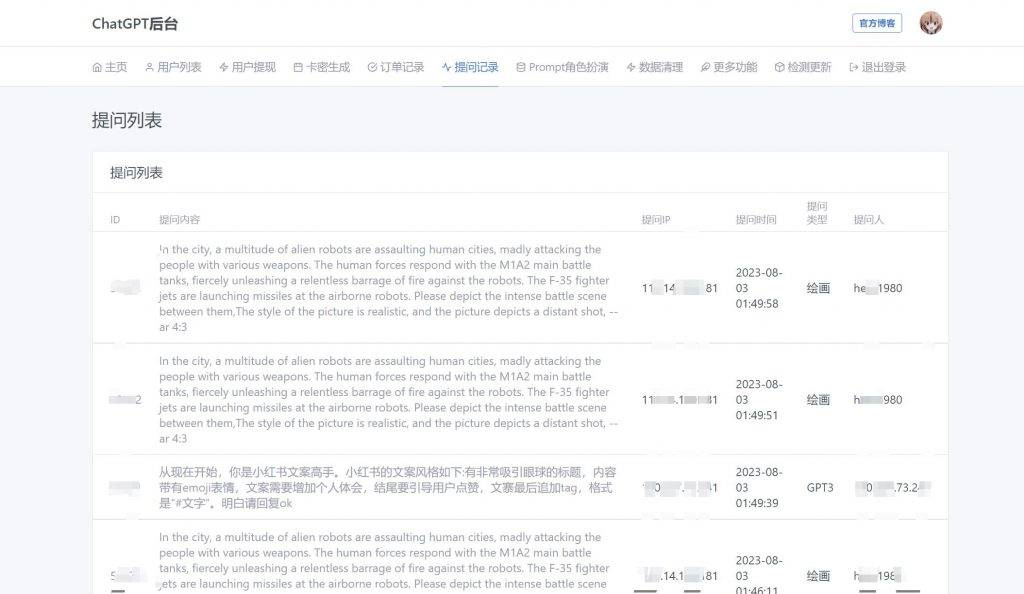Click the ChatGPT后台 site title
This screenshot has width=1024, height=594.
pos(135,23)
